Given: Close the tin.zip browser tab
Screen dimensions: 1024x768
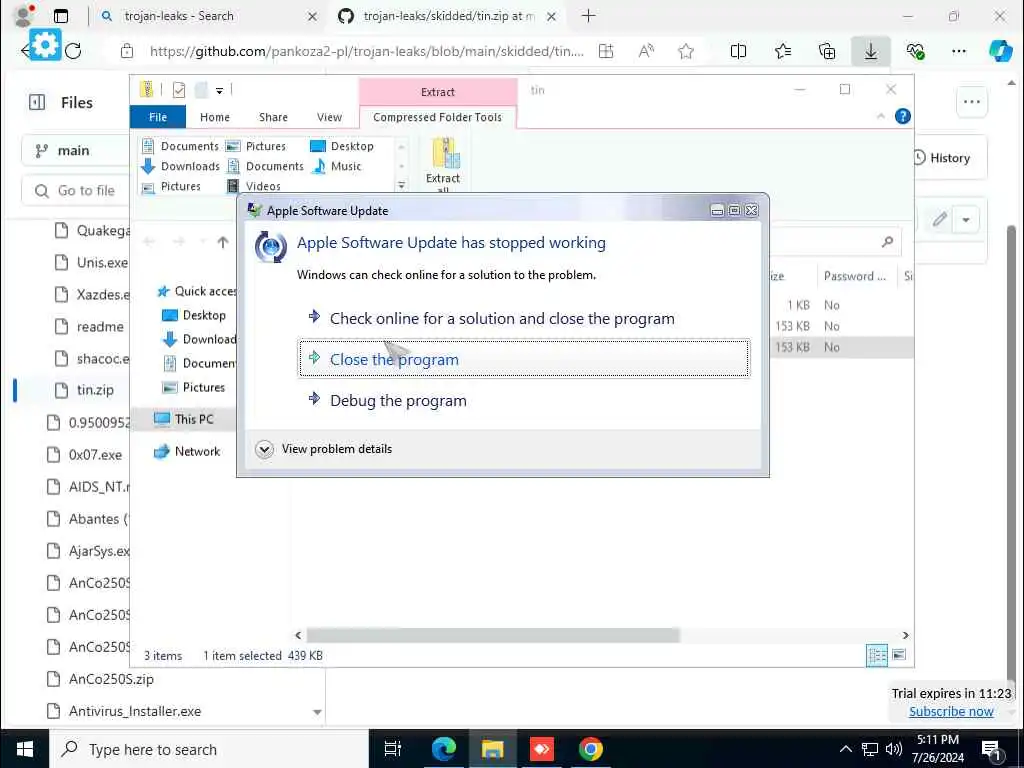Looking at the screenshot, I should tap(551, 16).
